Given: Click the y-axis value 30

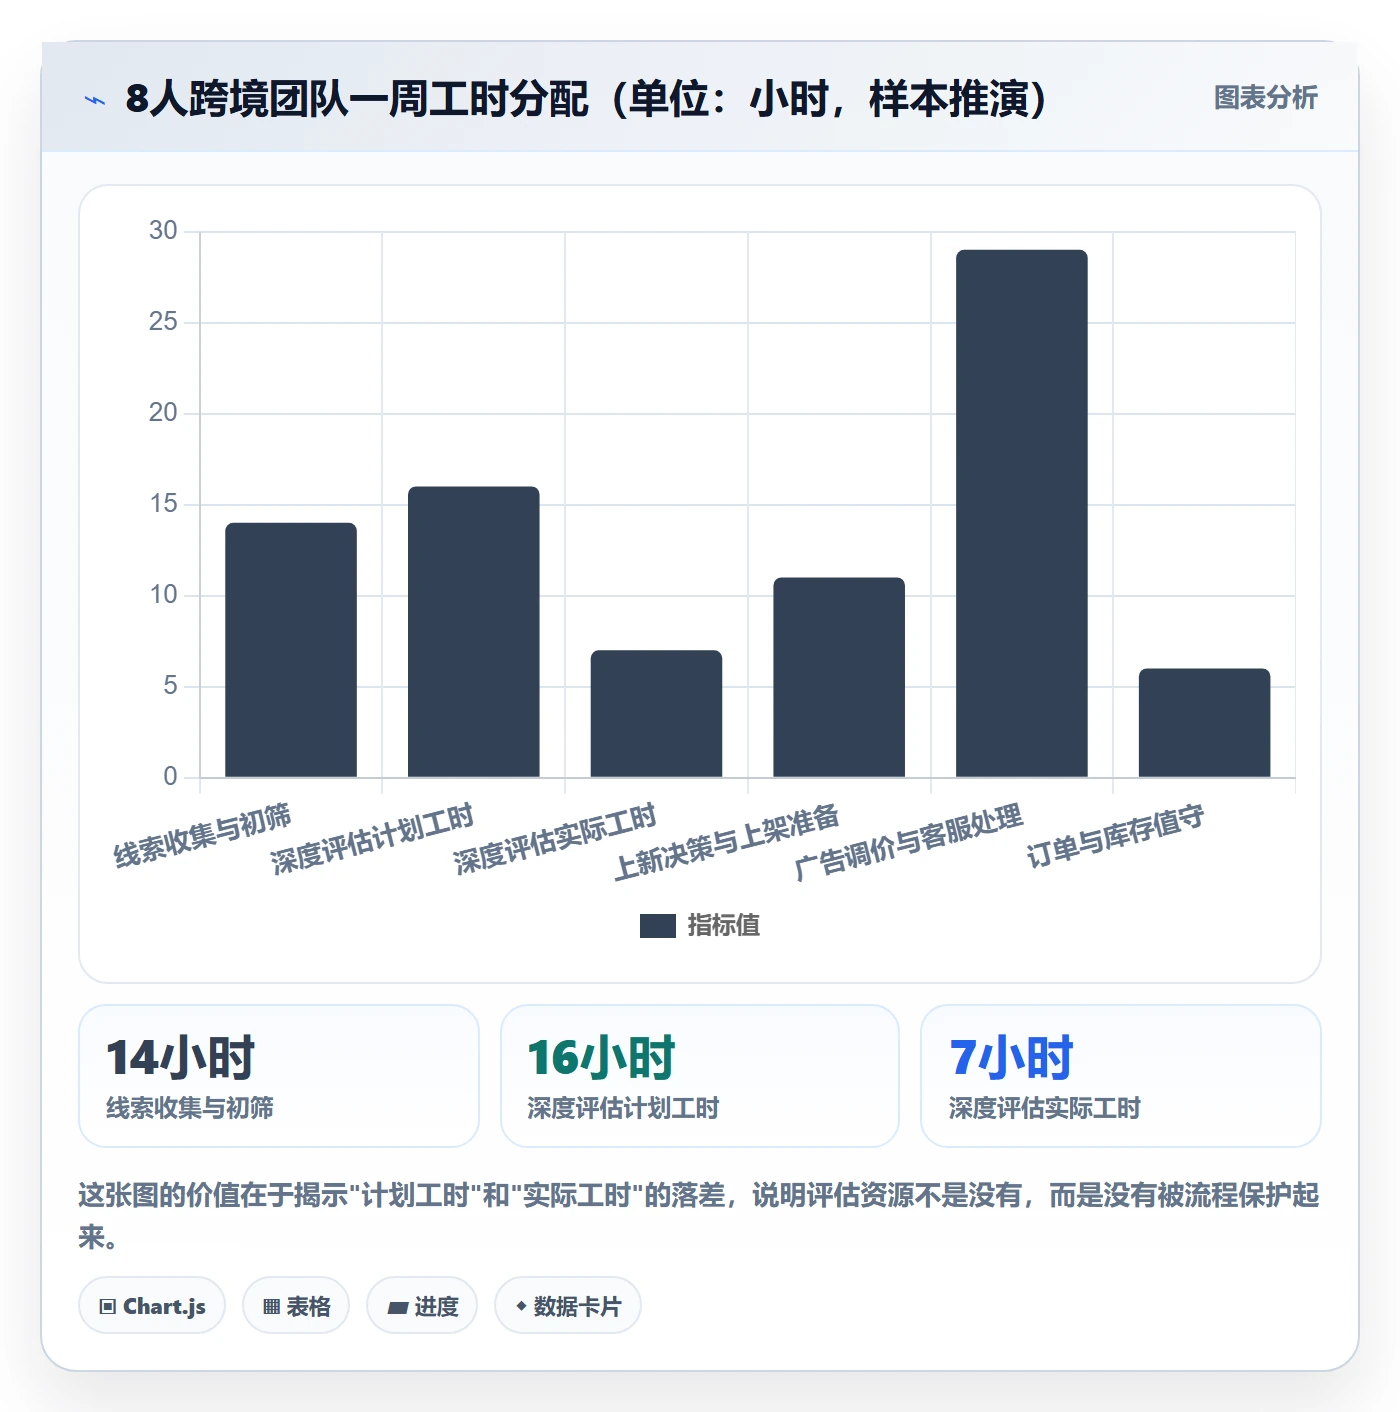Looking at the screenshot, I should (x=163, y=231).
